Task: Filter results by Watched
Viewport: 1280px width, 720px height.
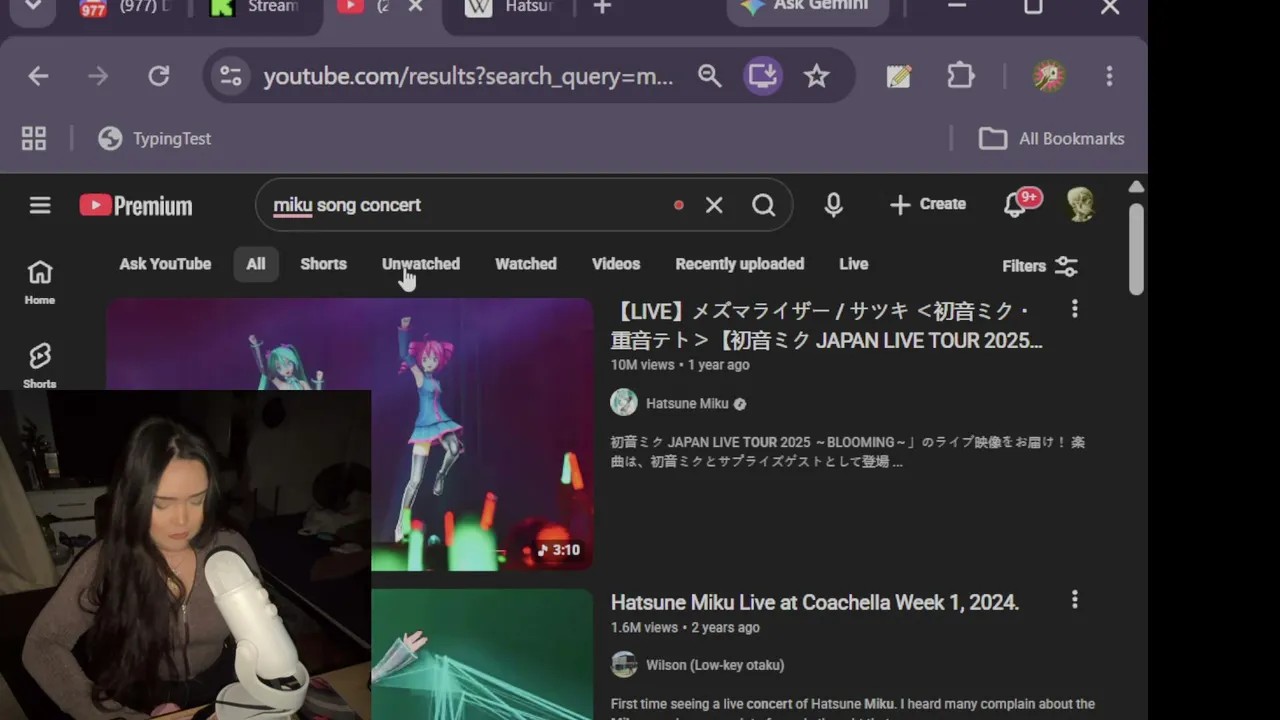Action: [x=526, y=264]
